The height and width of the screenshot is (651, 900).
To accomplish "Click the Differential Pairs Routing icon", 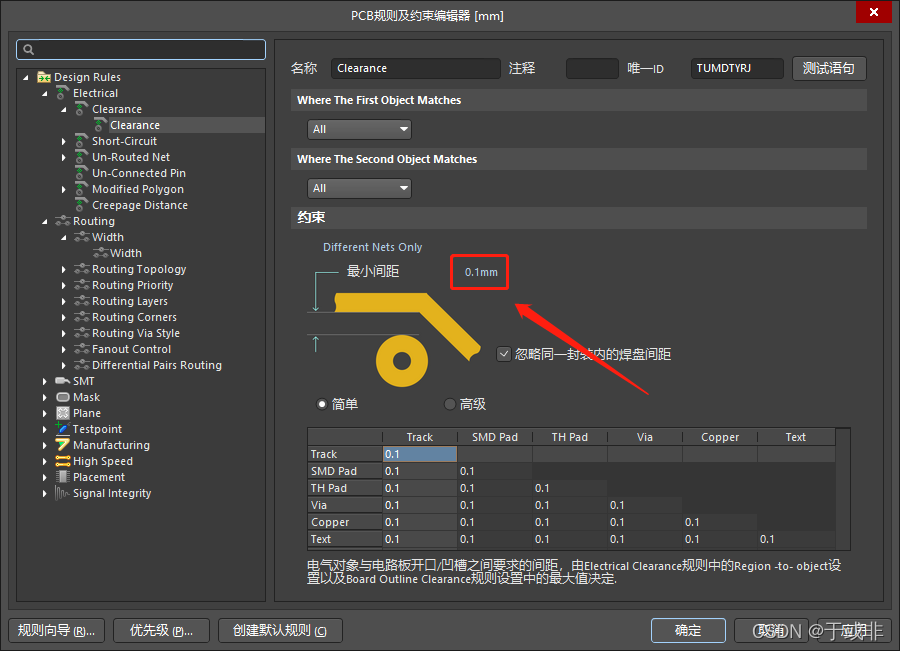I will point(82,365).
